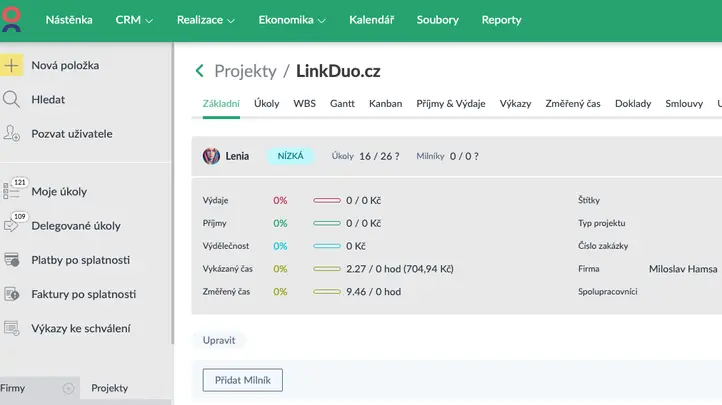Open Moje úkoly list icon
This screenshot has width=722, height=405.
click(x=13, y=192)
